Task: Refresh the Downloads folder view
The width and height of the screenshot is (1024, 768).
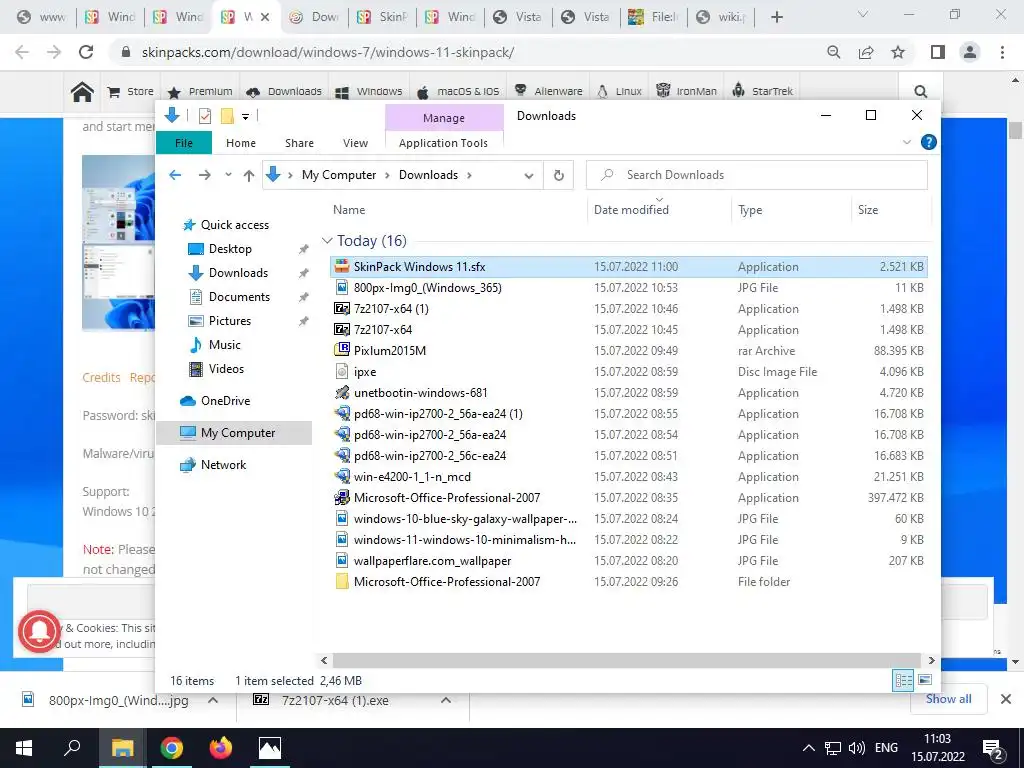Action: pos(558,175)
